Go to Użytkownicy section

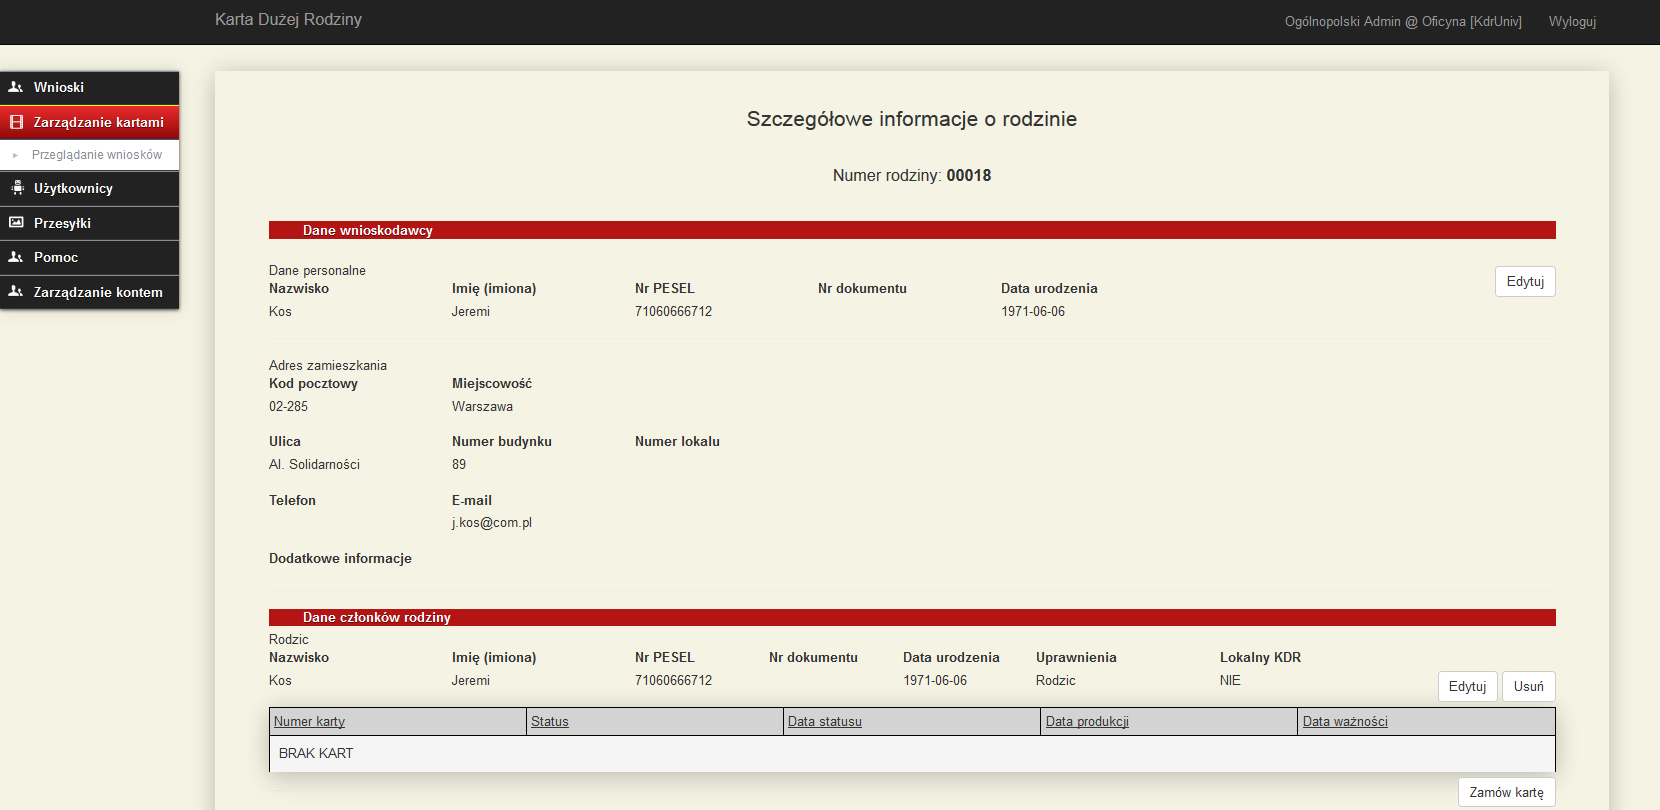coord(90,188)
